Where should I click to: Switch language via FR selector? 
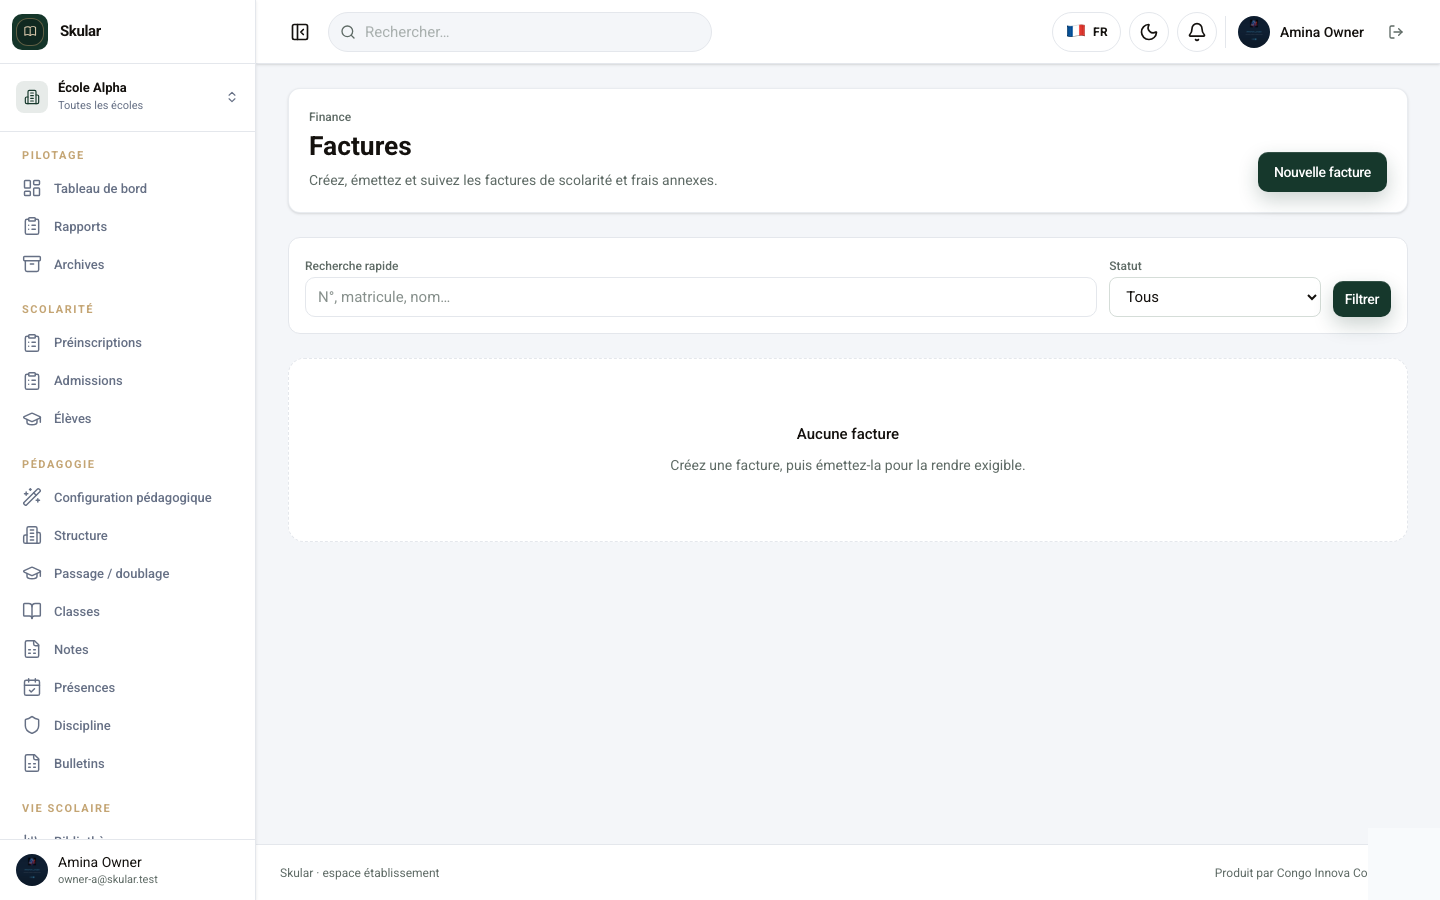point(1086,32)
